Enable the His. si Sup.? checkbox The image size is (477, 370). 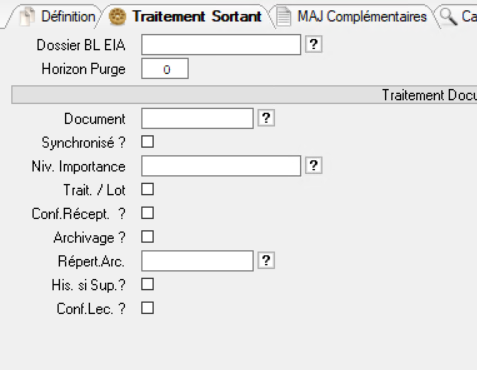147,285
